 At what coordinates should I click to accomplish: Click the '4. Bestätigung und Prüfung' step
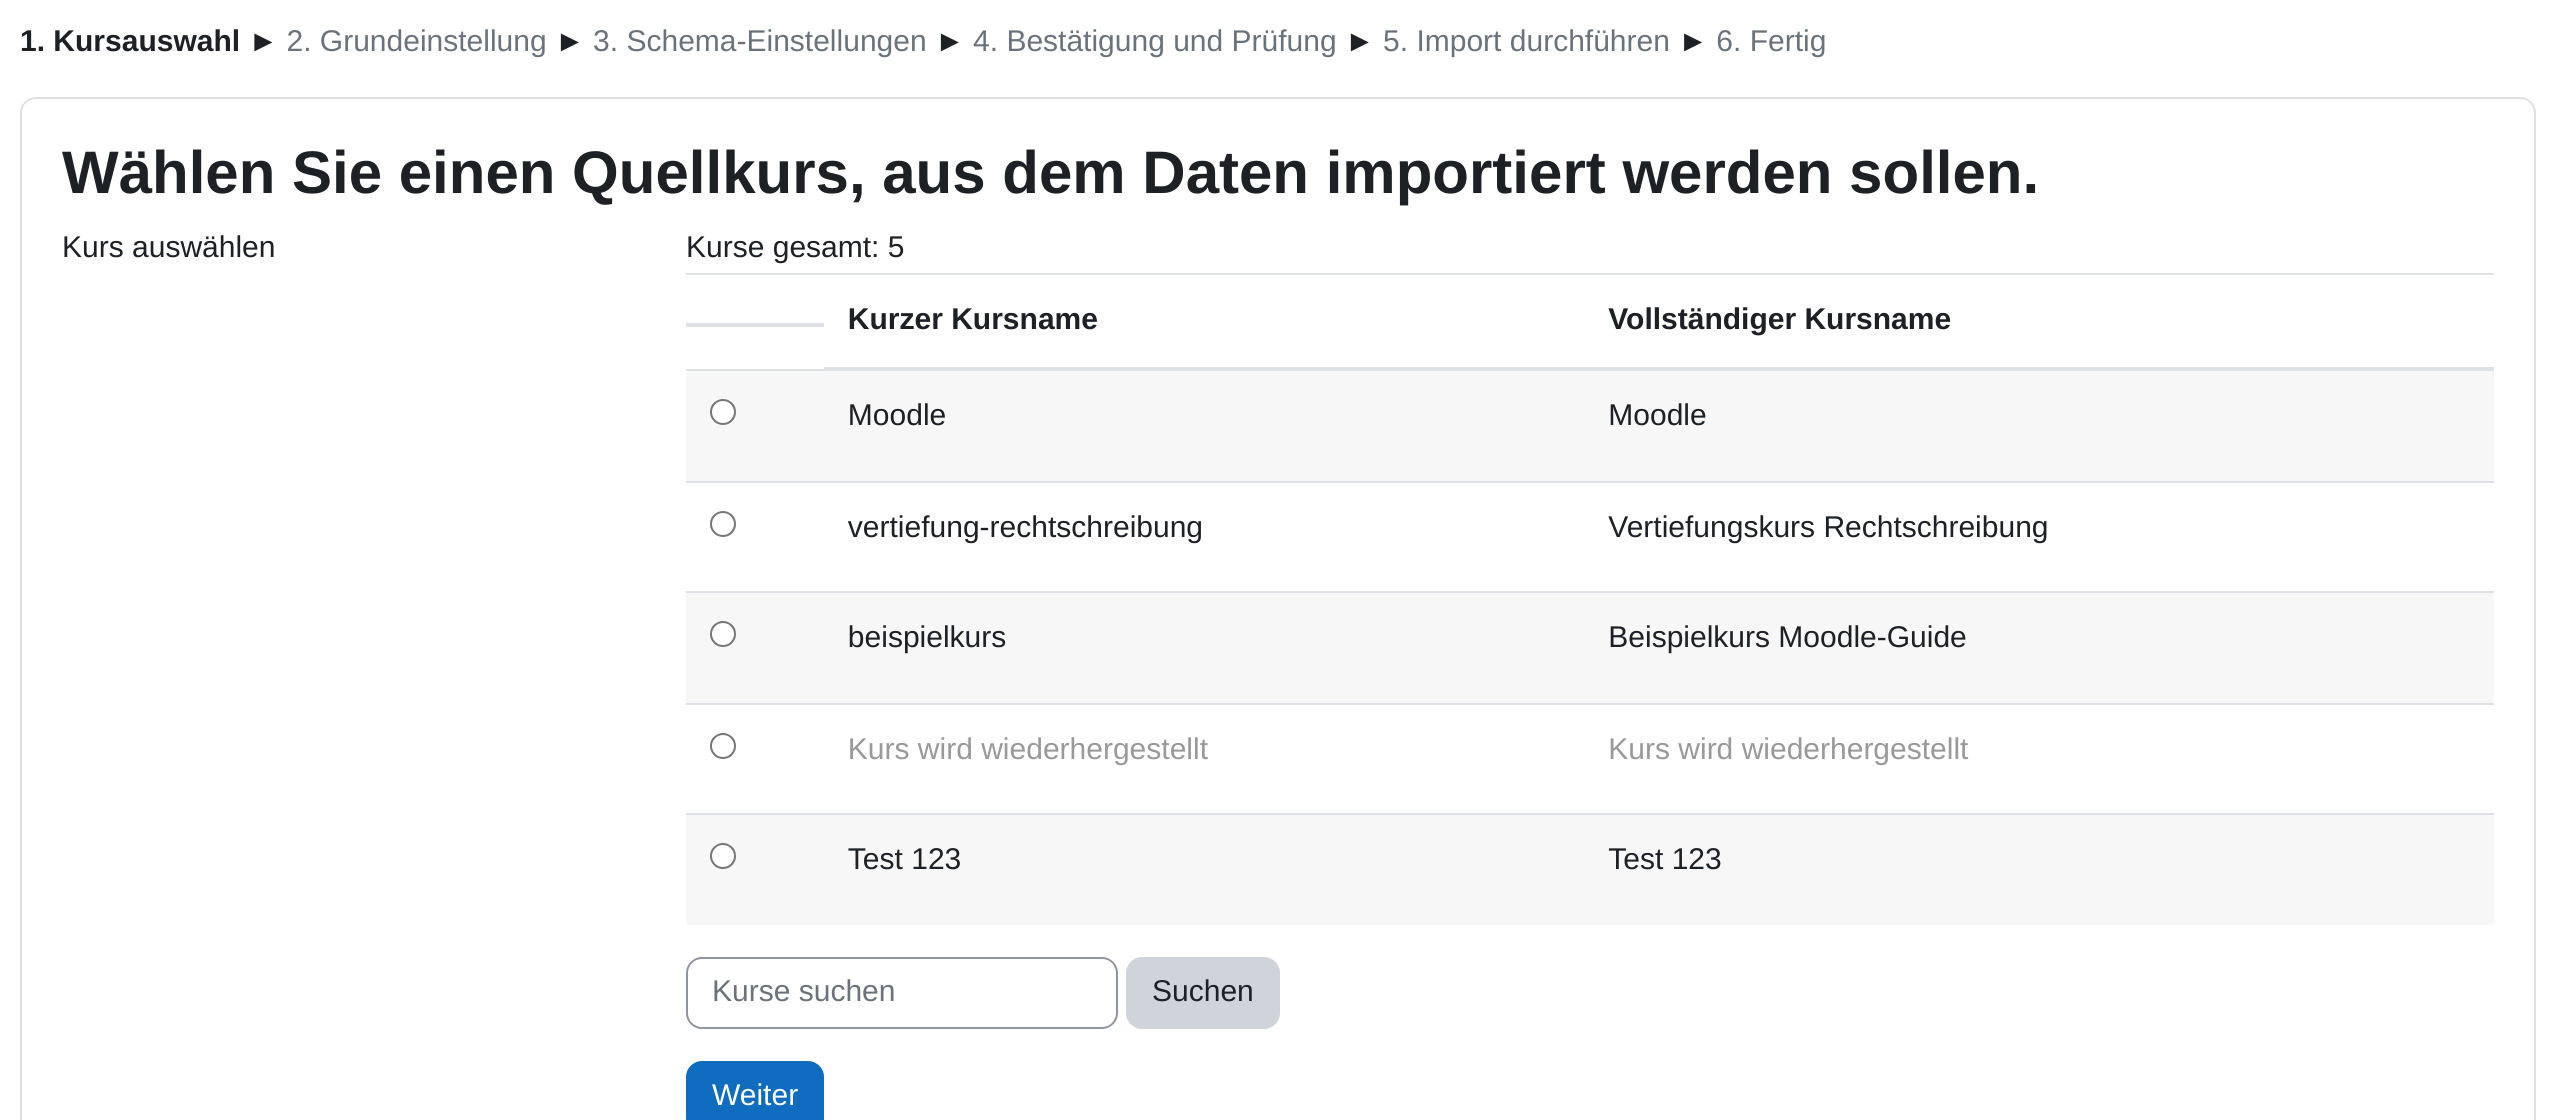click(1154, 41)
